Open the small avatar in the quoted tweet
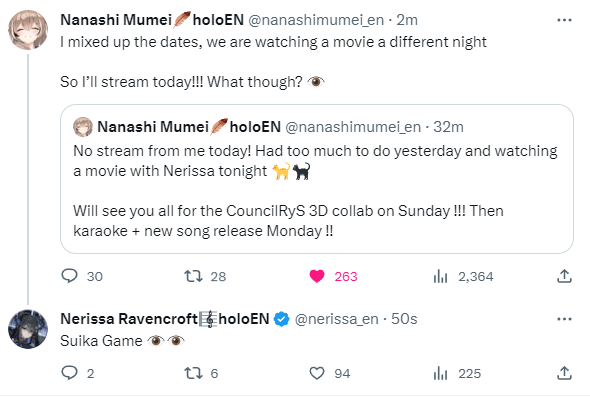This screenshot has width=590, height=397. click(83, 127)
